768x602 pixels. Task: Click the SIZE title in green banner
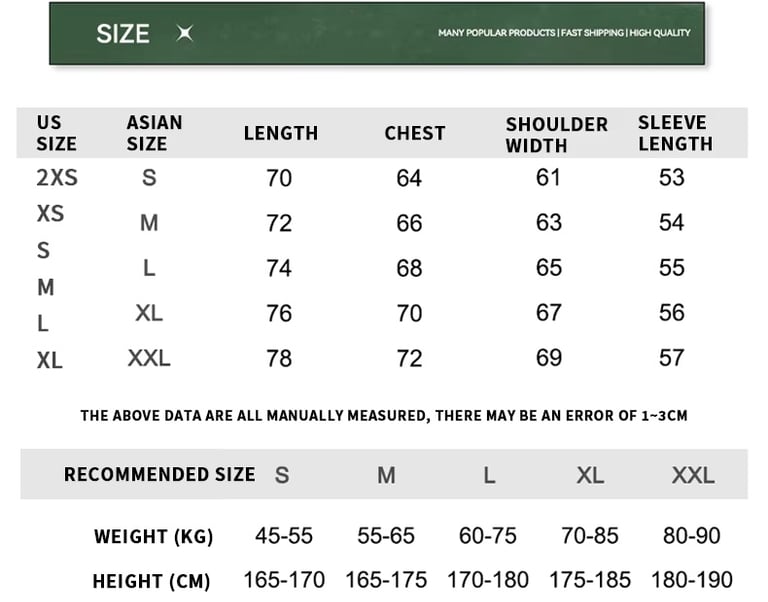tap(122, 34)
